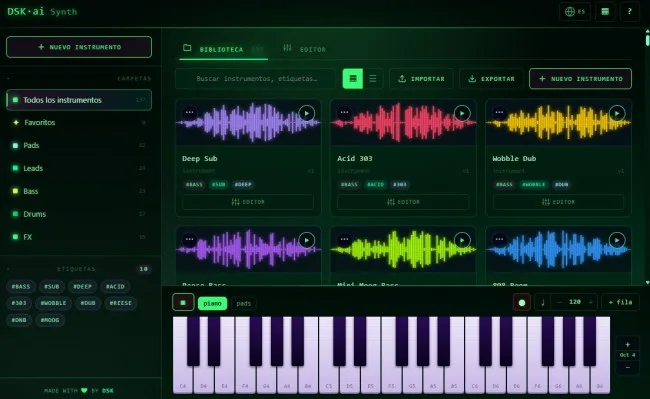Screen dimensions: 650x399
Task: Toggle the #WOBBLE tag filter in sidebar
Action: [x=53, y=303]
